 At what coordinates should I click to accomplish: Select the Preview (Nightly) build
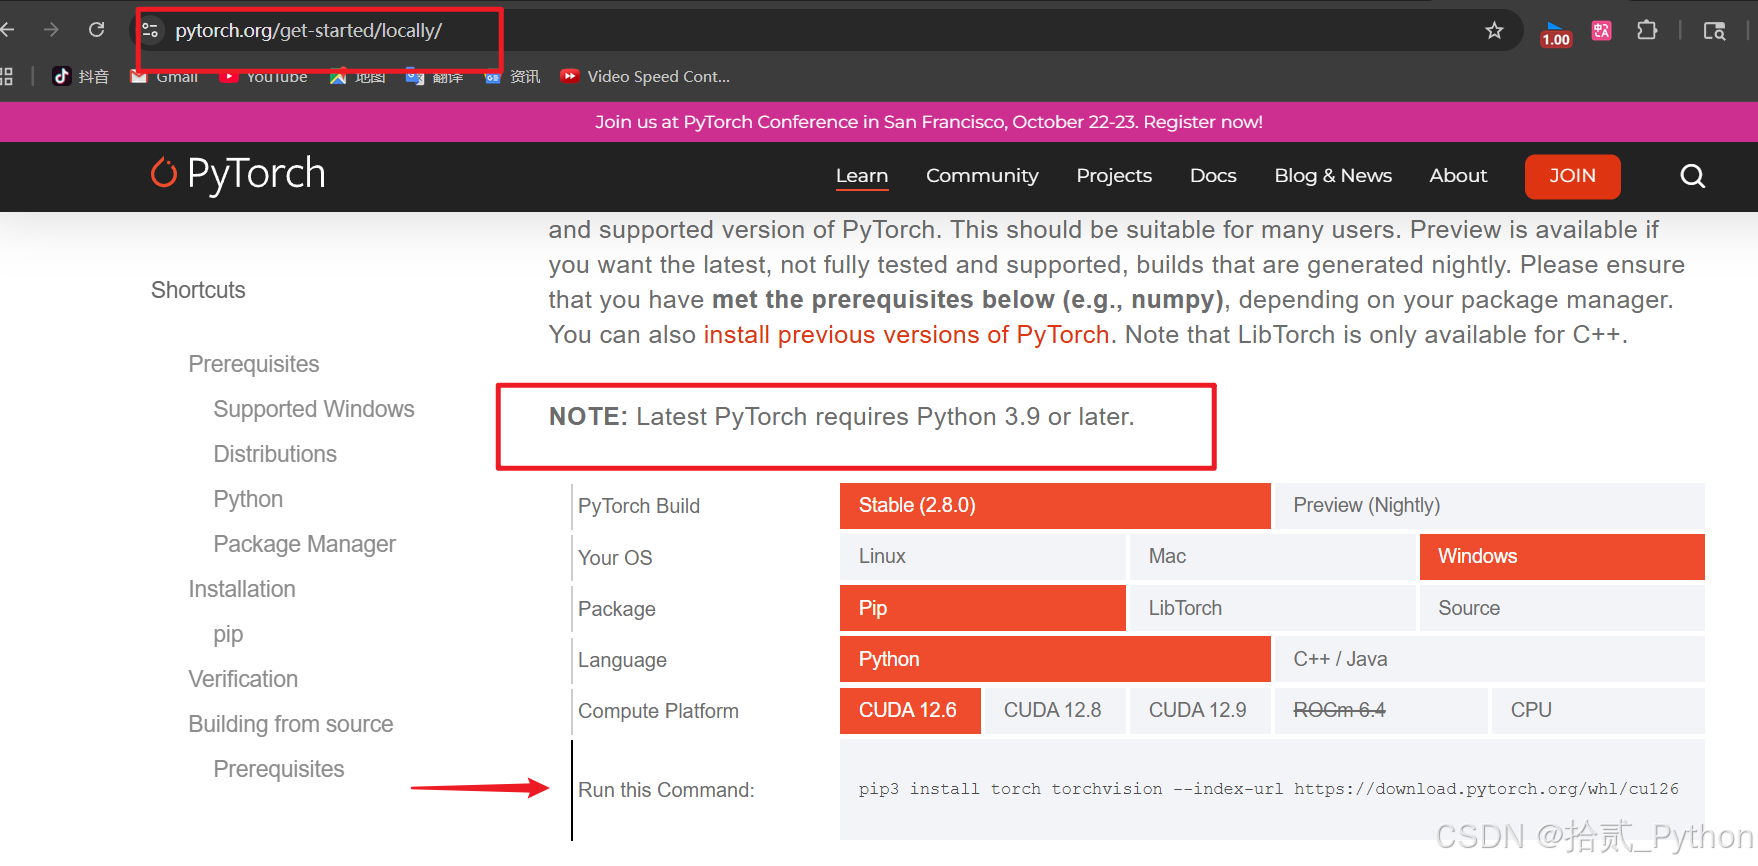[x=1490, y=506]
